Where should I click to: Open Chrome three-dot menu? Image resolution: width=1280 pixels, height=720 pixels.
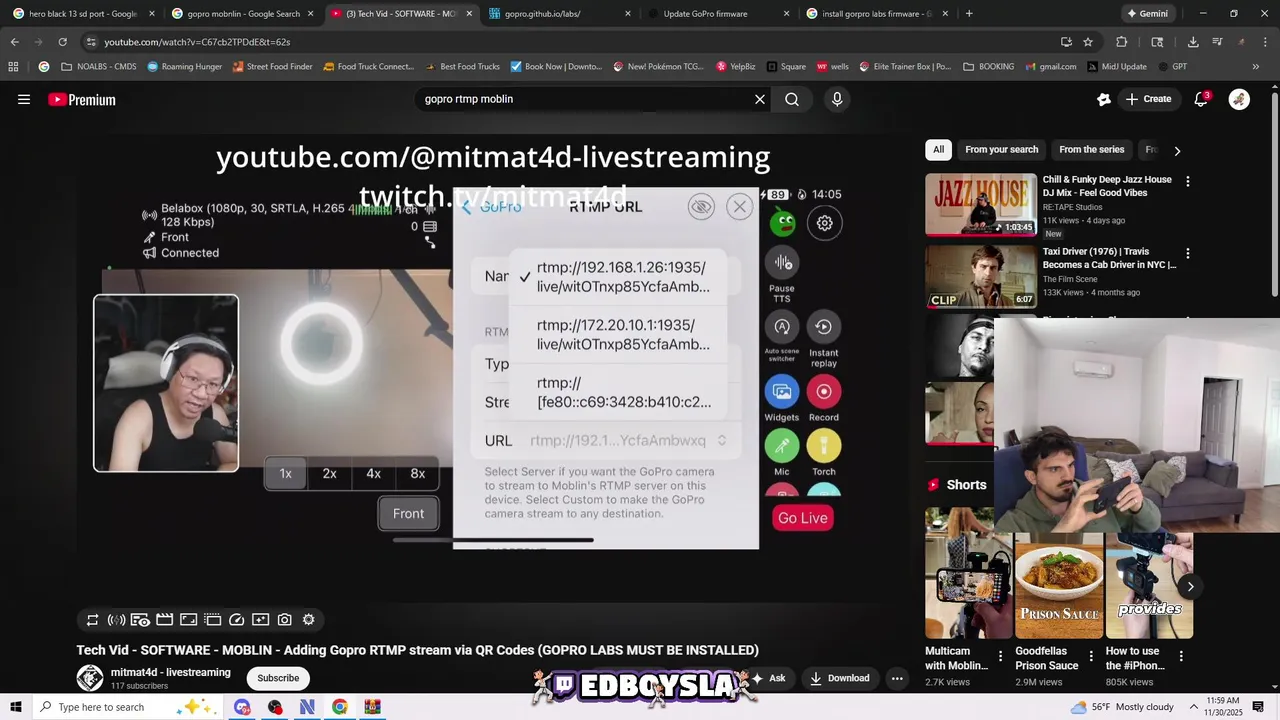[1265, 42]
